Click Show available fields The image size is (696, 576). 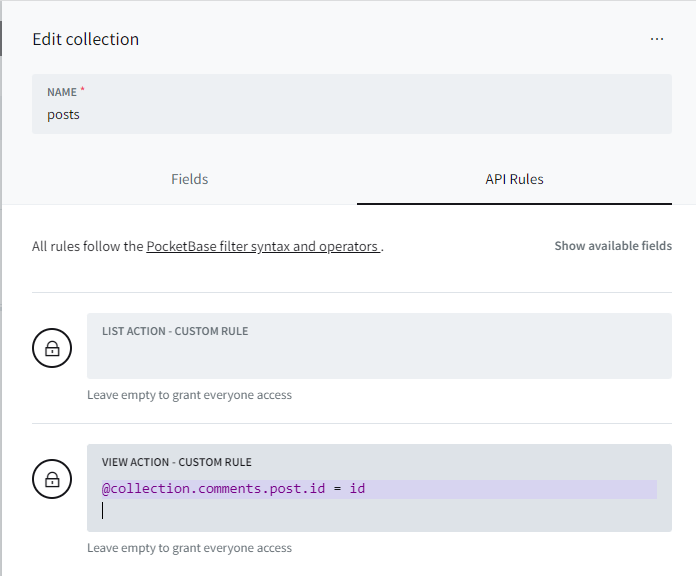[613, 246]
